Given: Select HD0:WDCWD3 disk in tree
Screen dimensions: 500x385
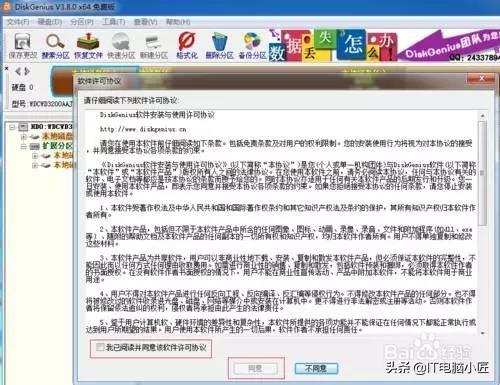Looking at the screenshot, I should click(51, 127).
